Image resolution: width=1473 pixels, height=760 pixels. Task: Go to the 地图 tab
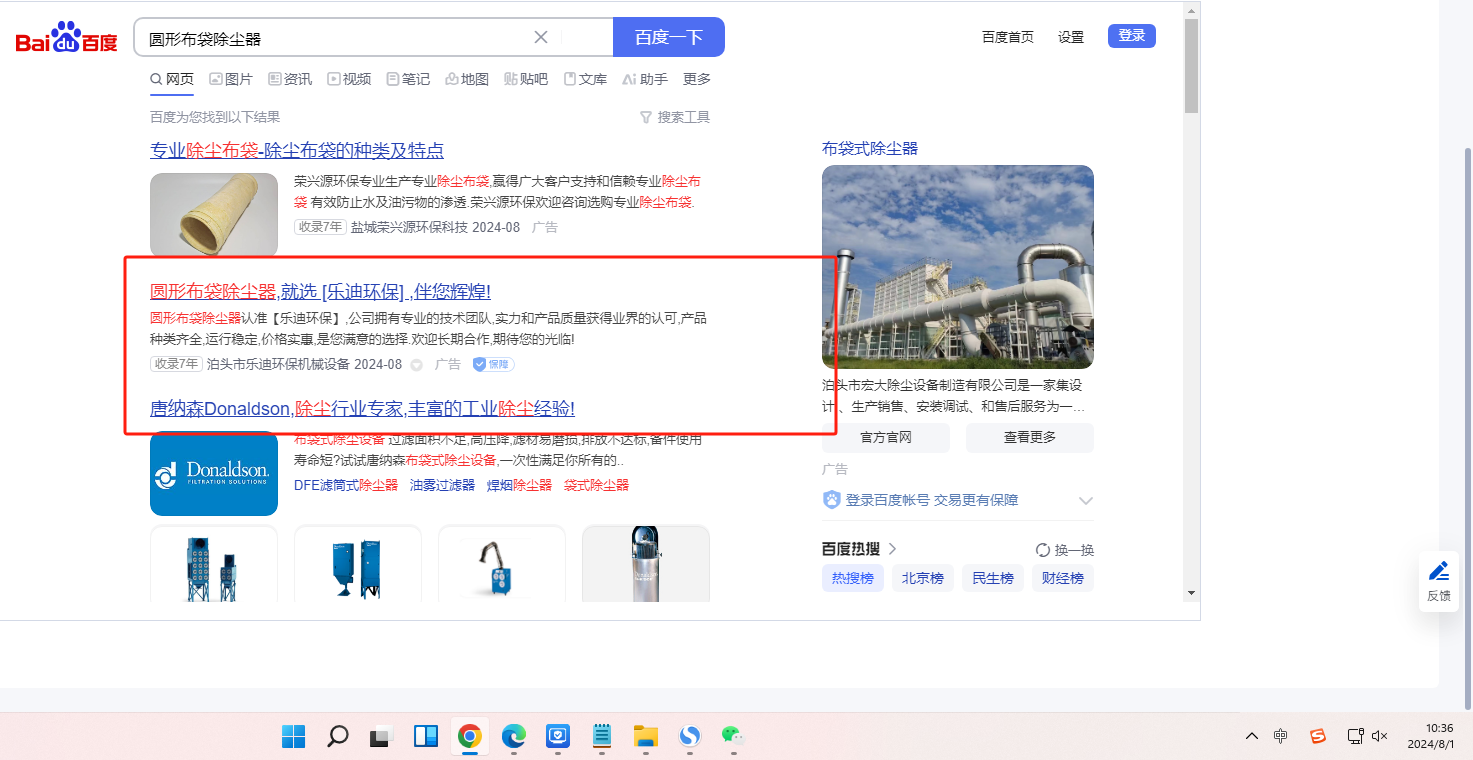pos(467,79)
